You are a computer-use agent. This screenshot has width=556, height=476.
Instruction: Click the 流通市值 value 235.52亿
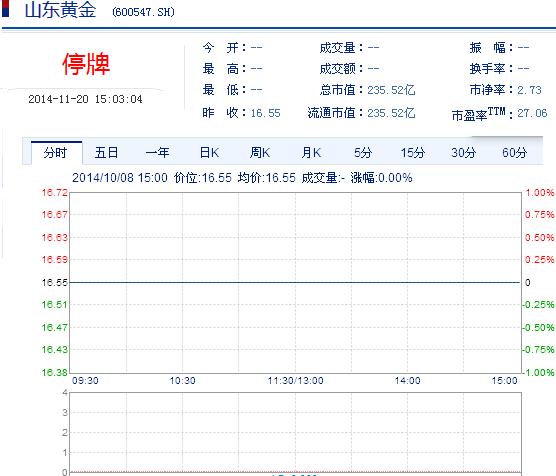point(391,113)
